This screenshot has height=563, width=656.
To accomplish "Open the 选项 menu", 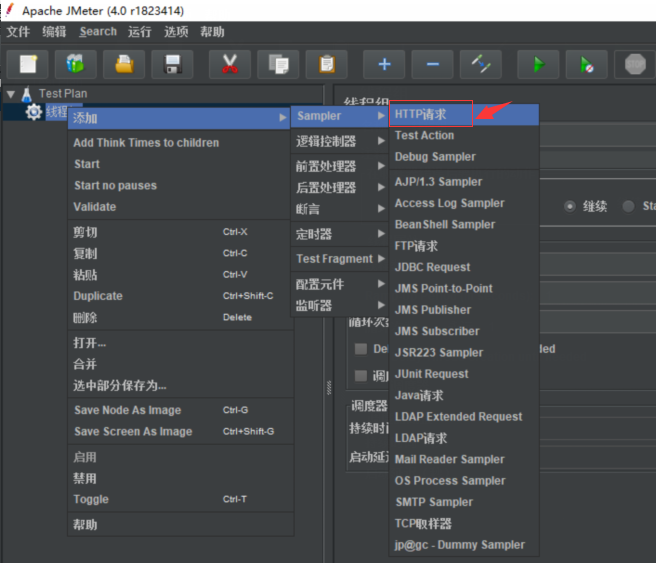I will pyautogui.click(x=176, y=32).
